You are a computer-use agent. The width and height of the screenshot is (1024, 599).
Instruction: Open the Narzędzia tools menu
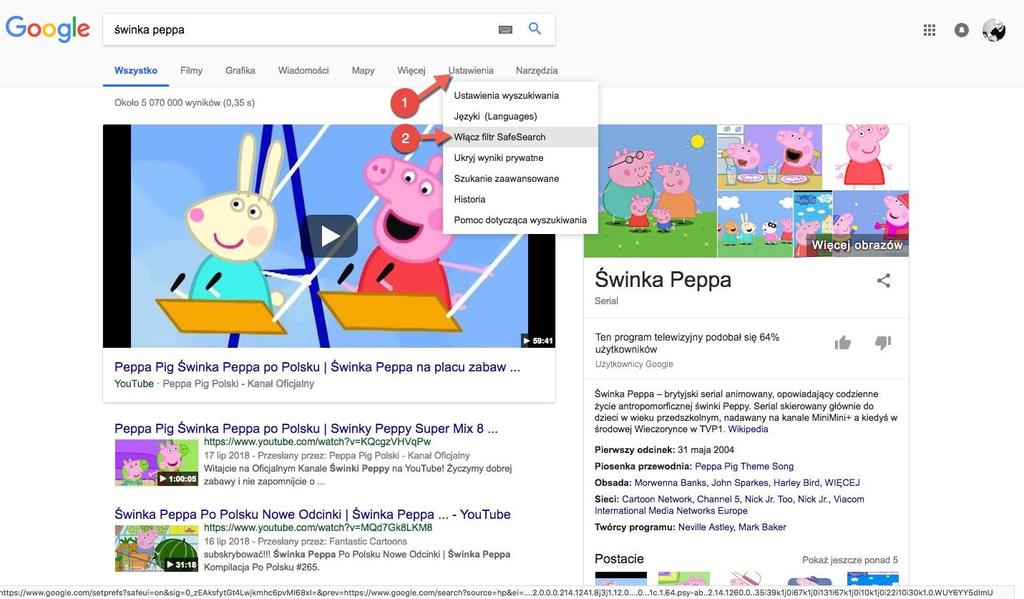click(537, 71)
